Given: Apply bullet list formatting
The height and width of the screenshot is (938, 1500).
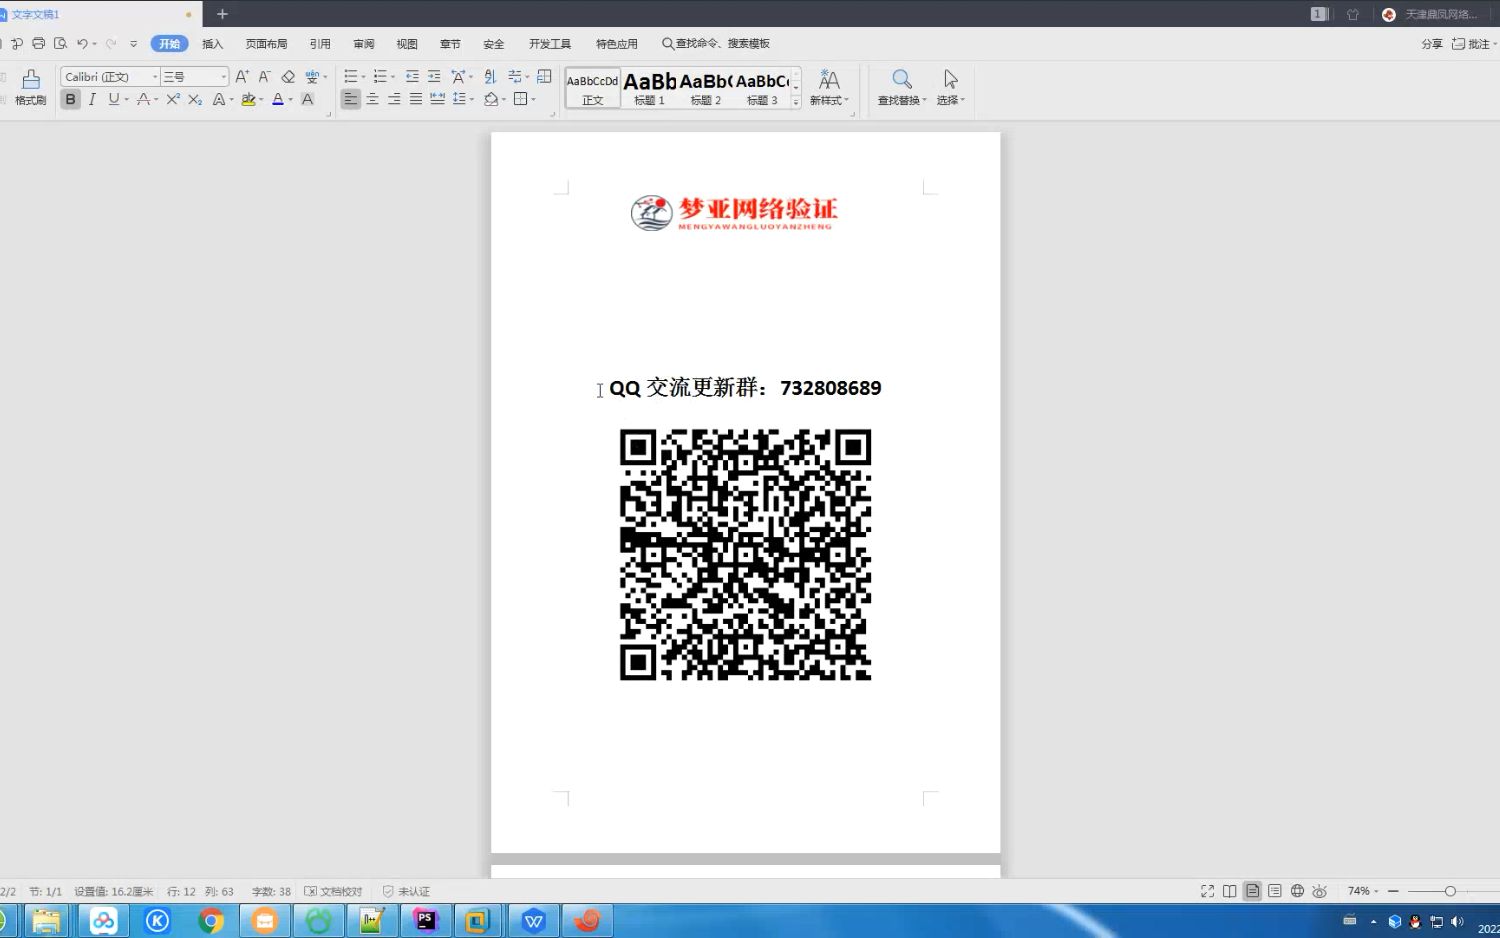Looking at the screenshot, I should coord(351,77).
